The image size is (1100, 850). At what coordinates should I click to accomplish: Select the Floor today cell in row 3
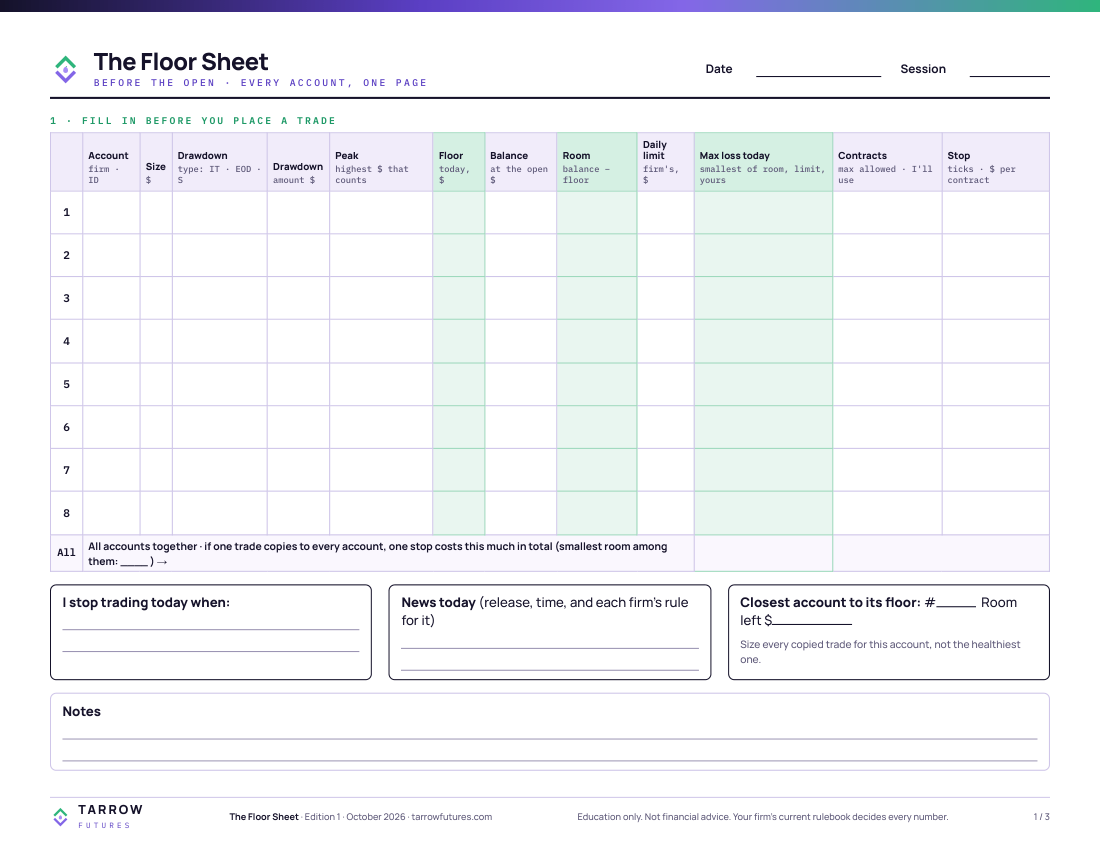coord(459,298)
